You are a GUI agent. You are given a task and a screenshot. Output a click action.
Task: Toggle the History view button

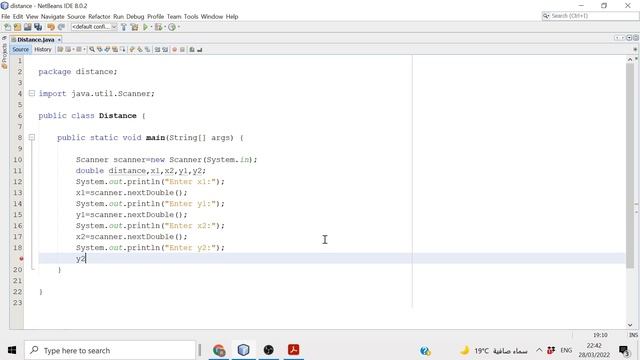point(43,49)
